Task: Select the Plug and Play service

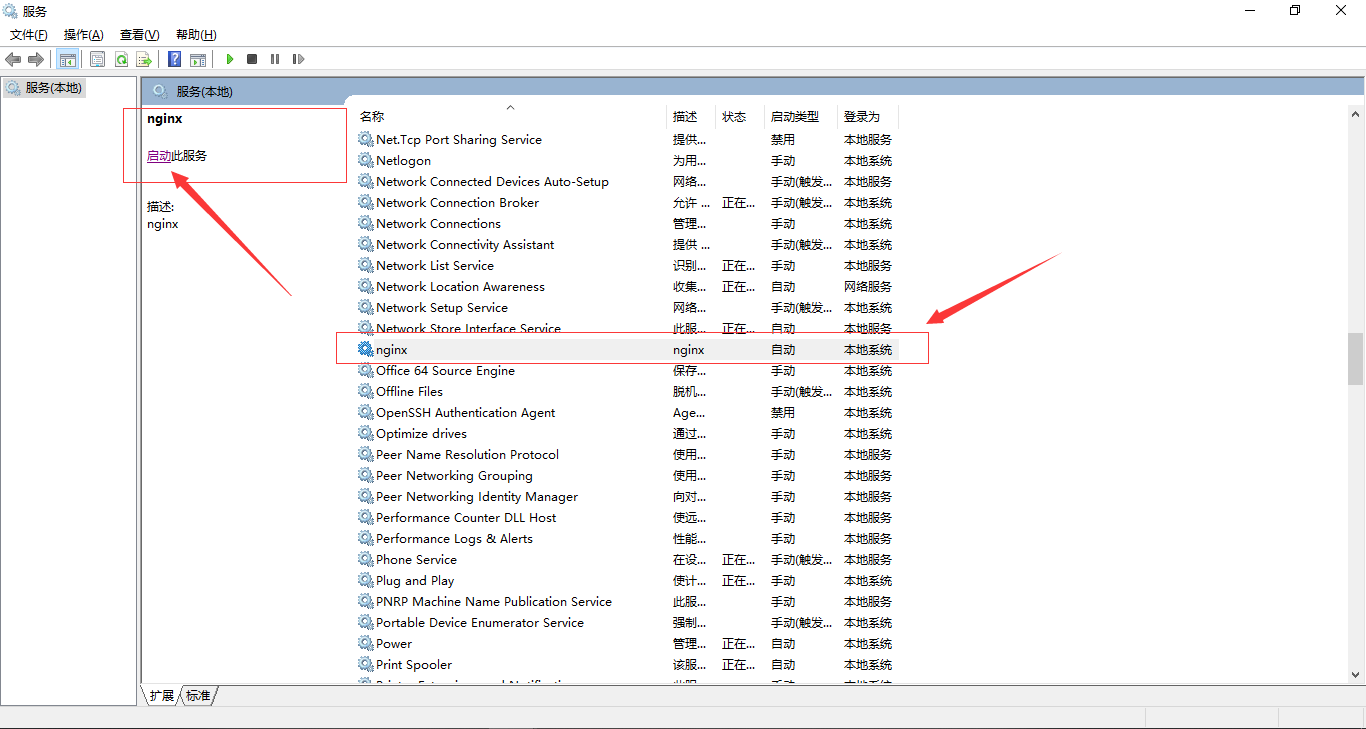Action: [x=415, y=581]
